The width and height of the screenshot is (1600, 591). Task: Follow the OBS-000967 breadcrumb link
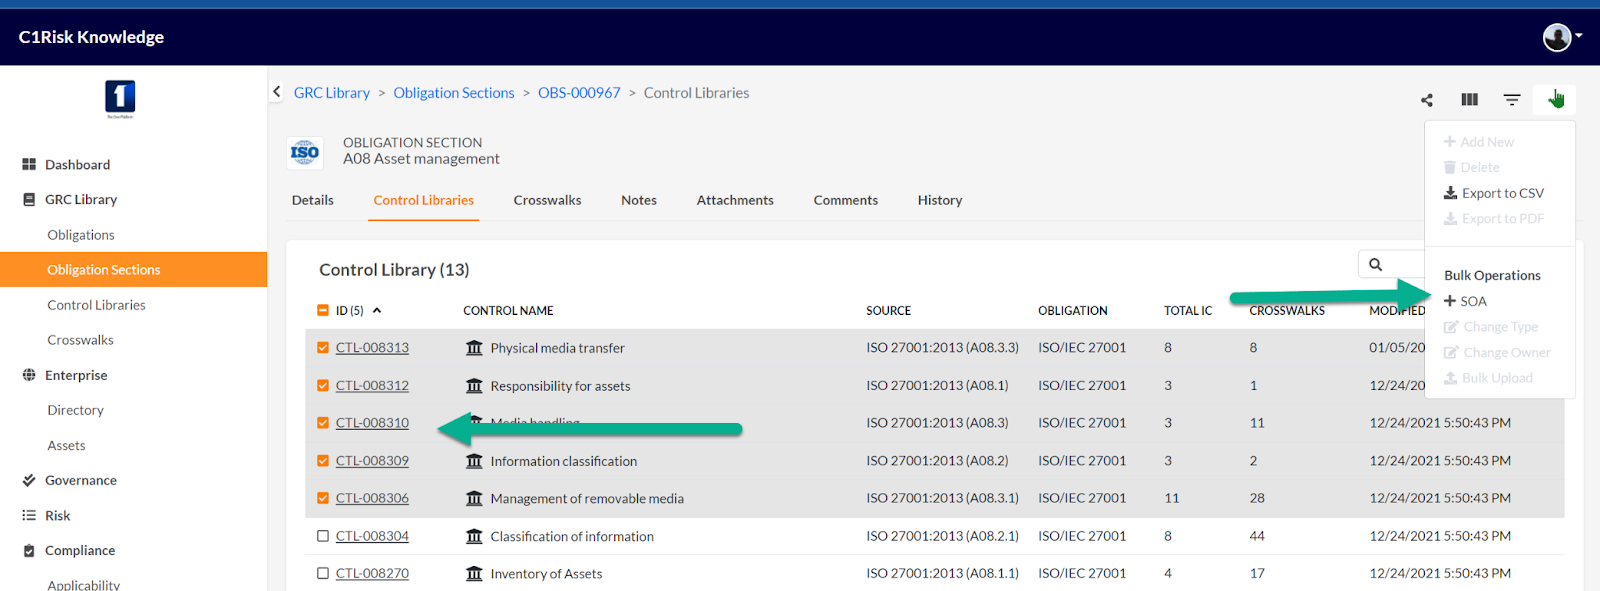(x=579, y=93)
